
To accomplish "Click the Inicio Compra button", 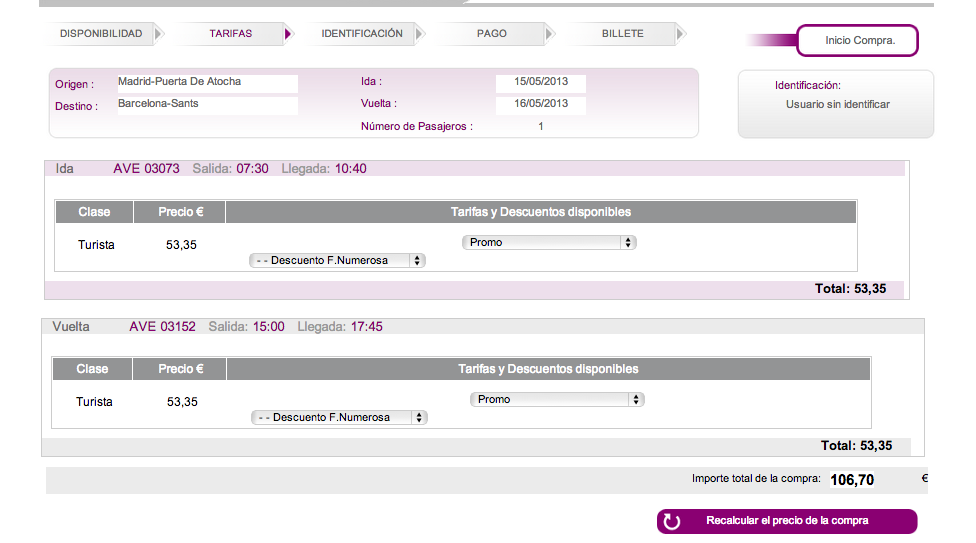I will (x=858, y=41).
